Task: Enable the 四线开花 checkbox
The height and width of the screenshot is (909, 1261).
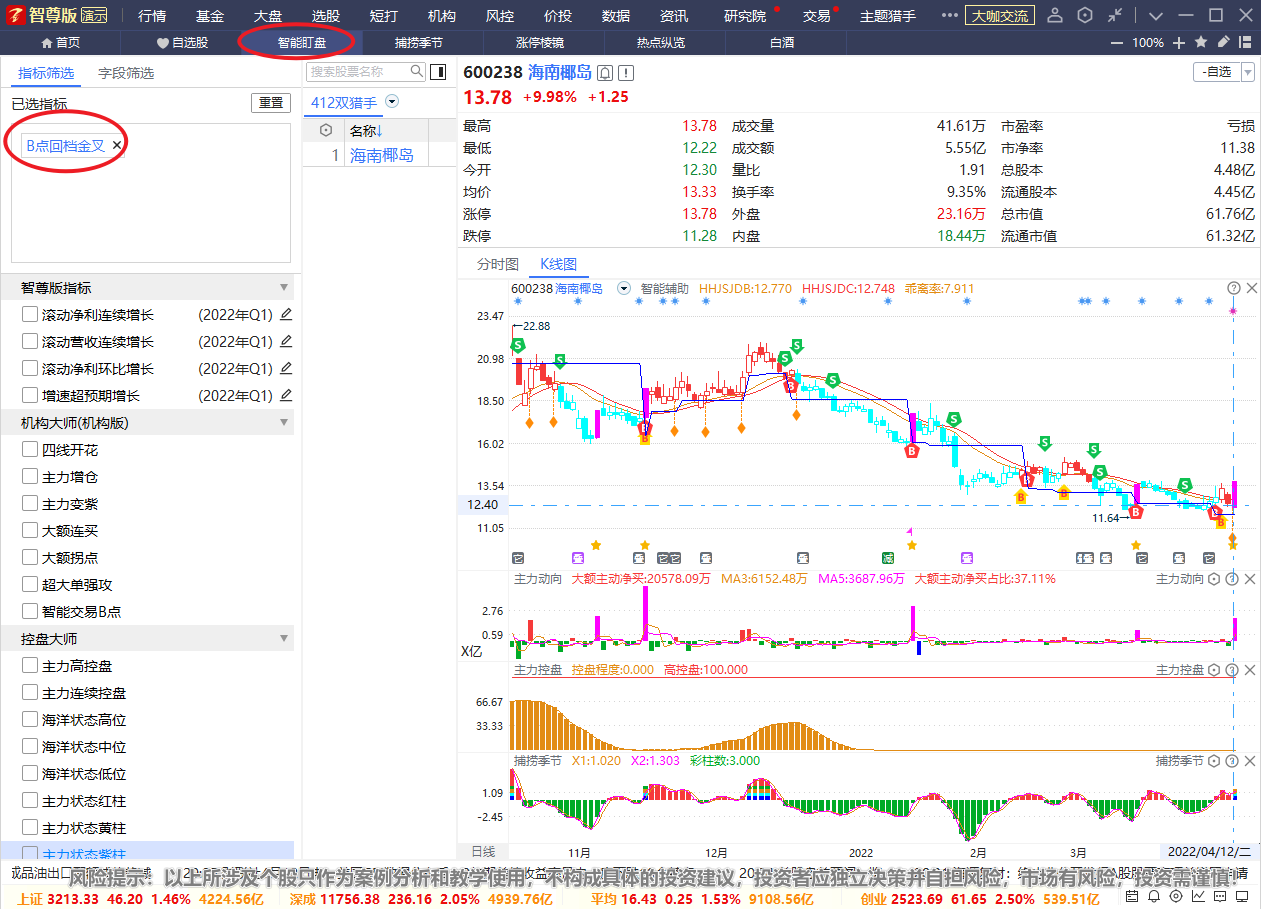Action: (30, 450)
